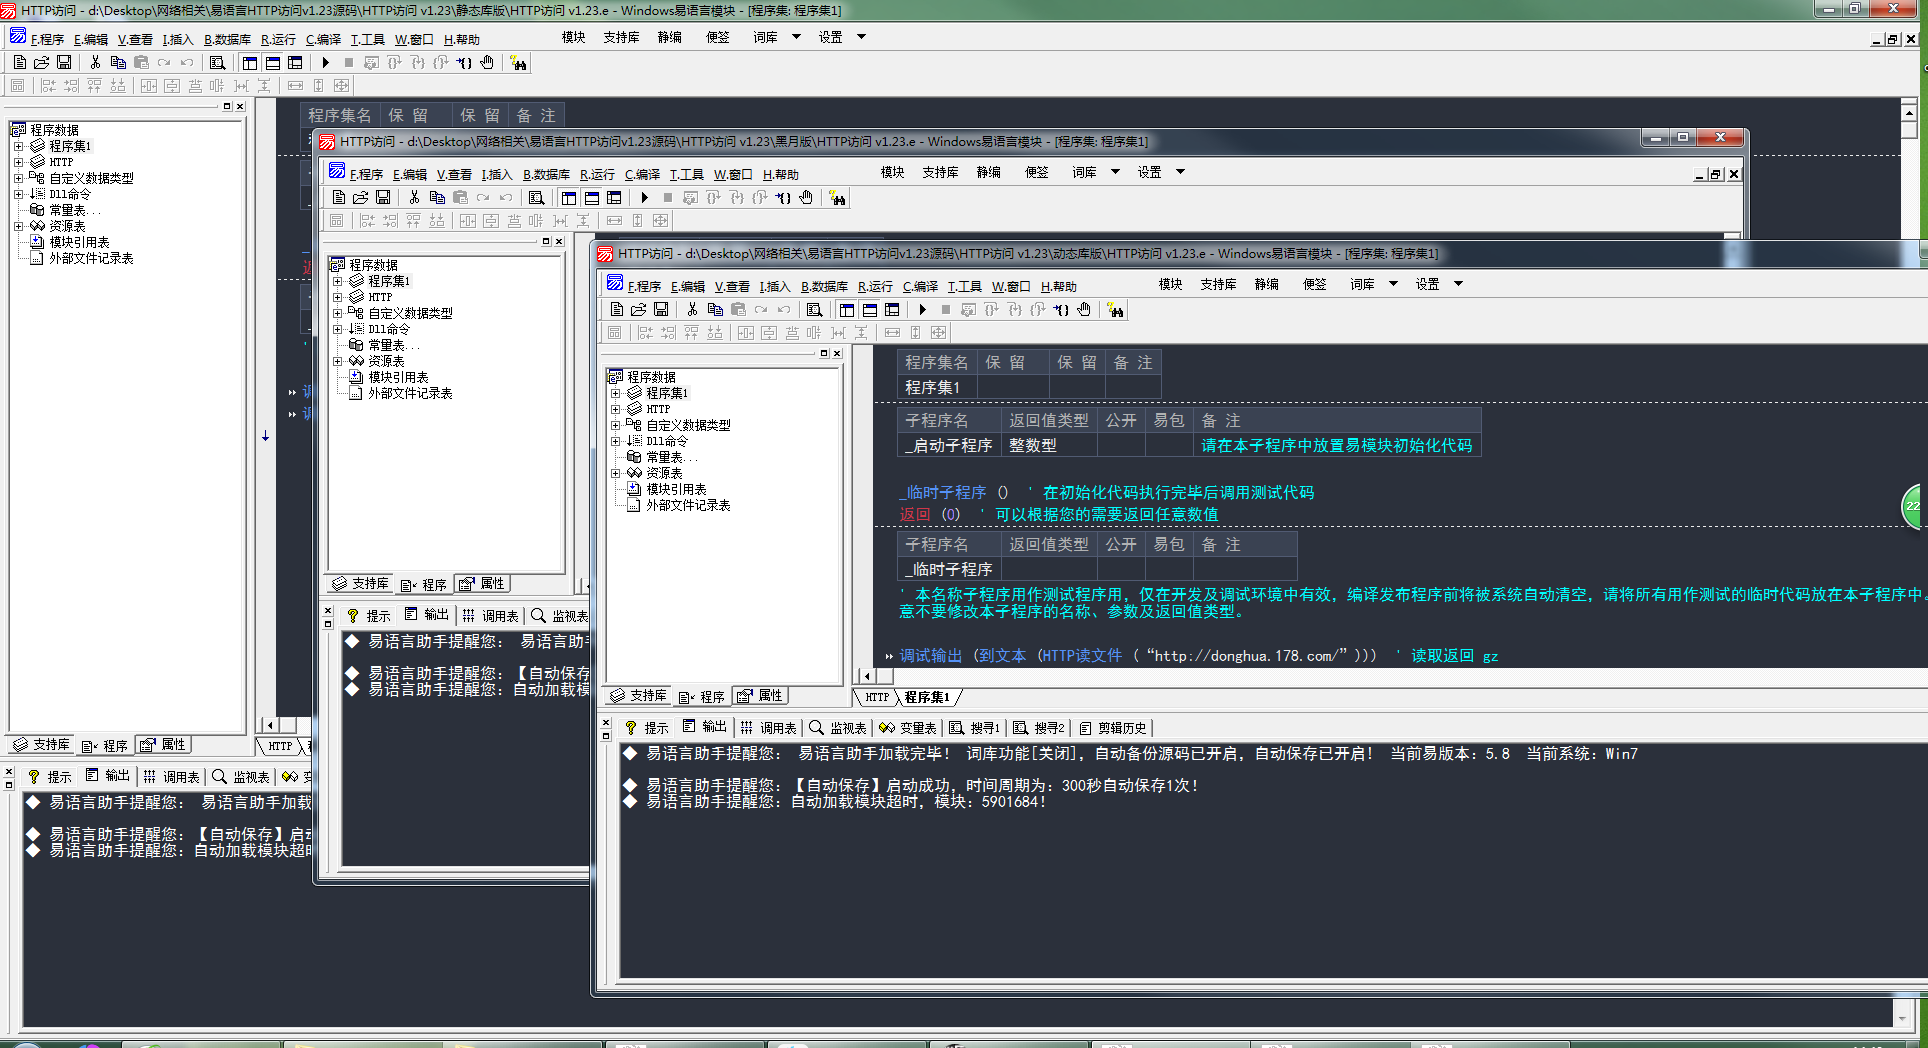Click Run play icon in 黑月版 window
Screen dimensions: 1928x1048
645,198
